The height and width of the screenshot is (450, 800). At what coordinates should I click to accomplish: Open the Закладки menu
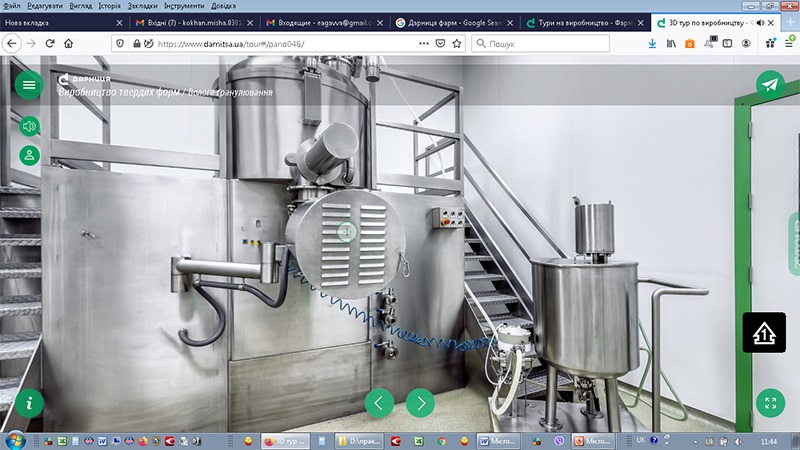point(142,6)
